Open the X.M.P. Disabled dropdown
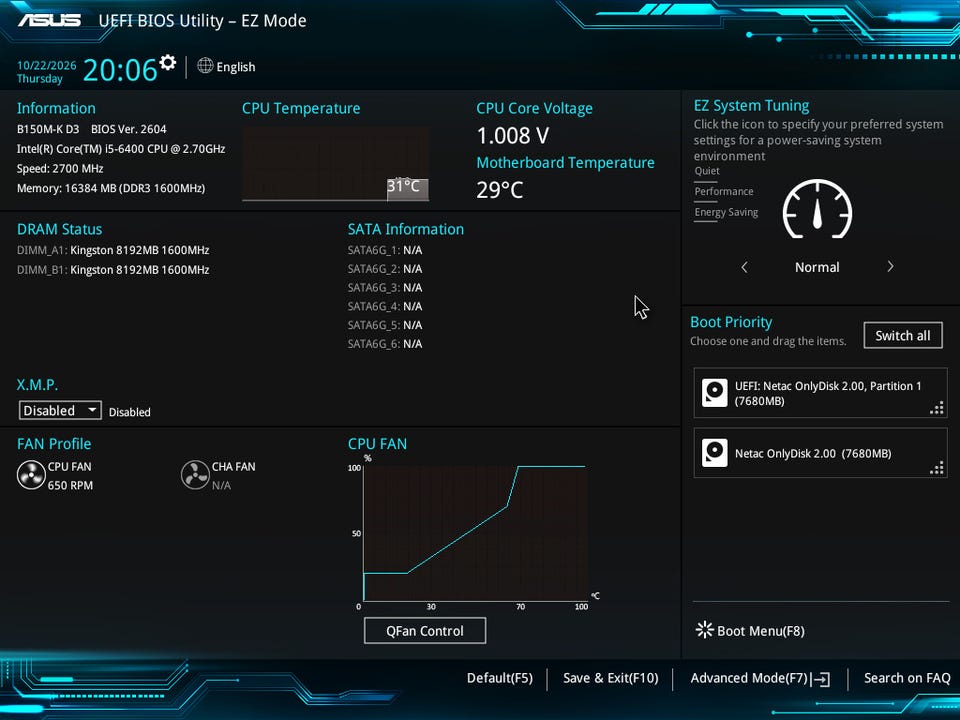The width and height of the screenshot is (960, 720). (60, 410)
